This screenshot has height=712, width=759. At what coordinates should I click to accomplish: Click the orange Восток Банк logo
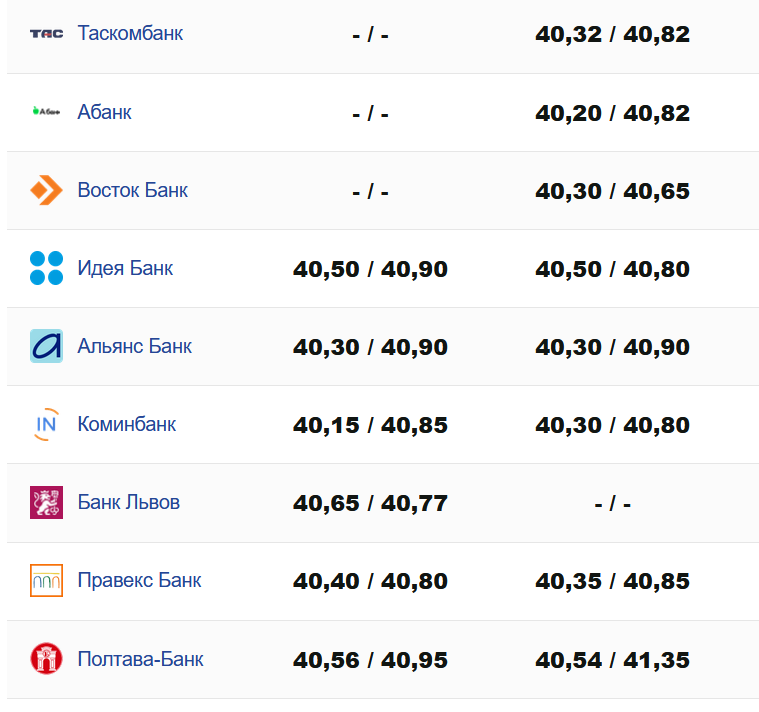point(46,190)
